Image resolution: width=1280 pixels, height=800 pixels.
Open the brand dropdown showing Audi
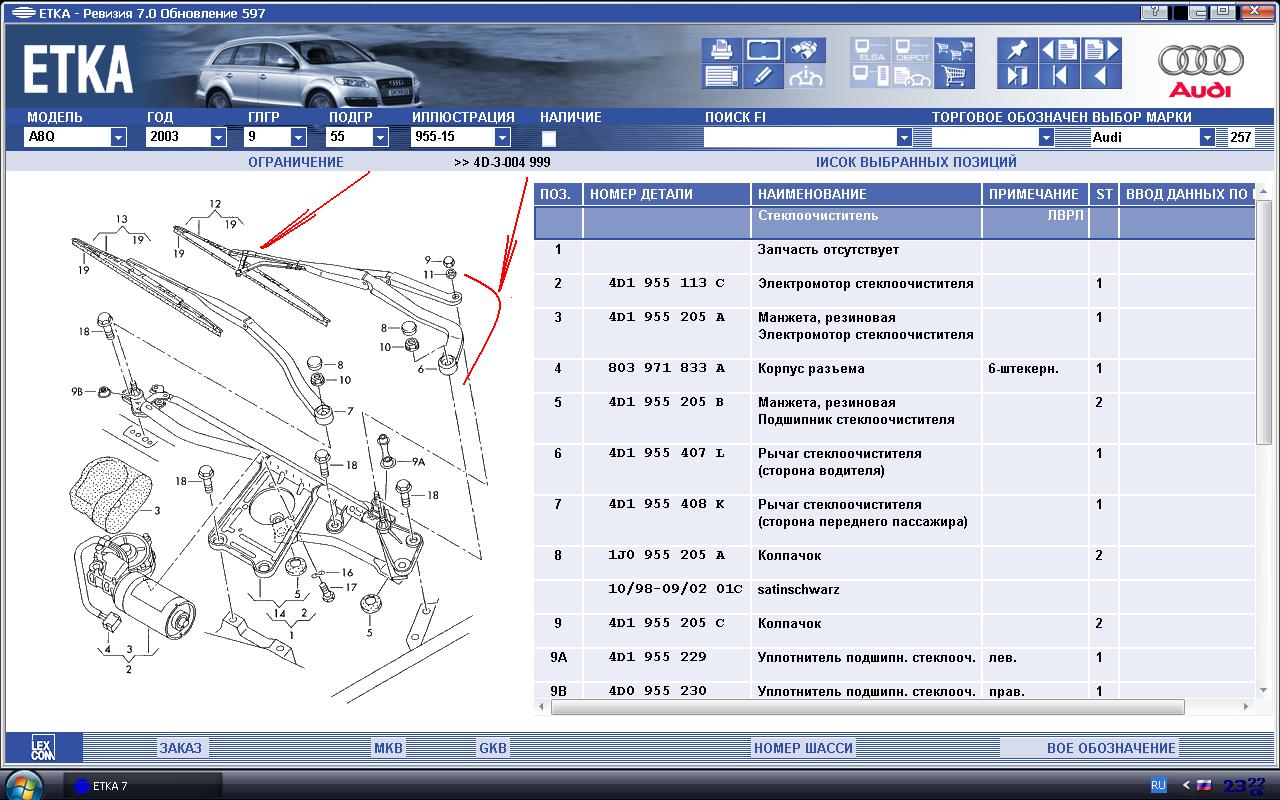(1207, 137)
